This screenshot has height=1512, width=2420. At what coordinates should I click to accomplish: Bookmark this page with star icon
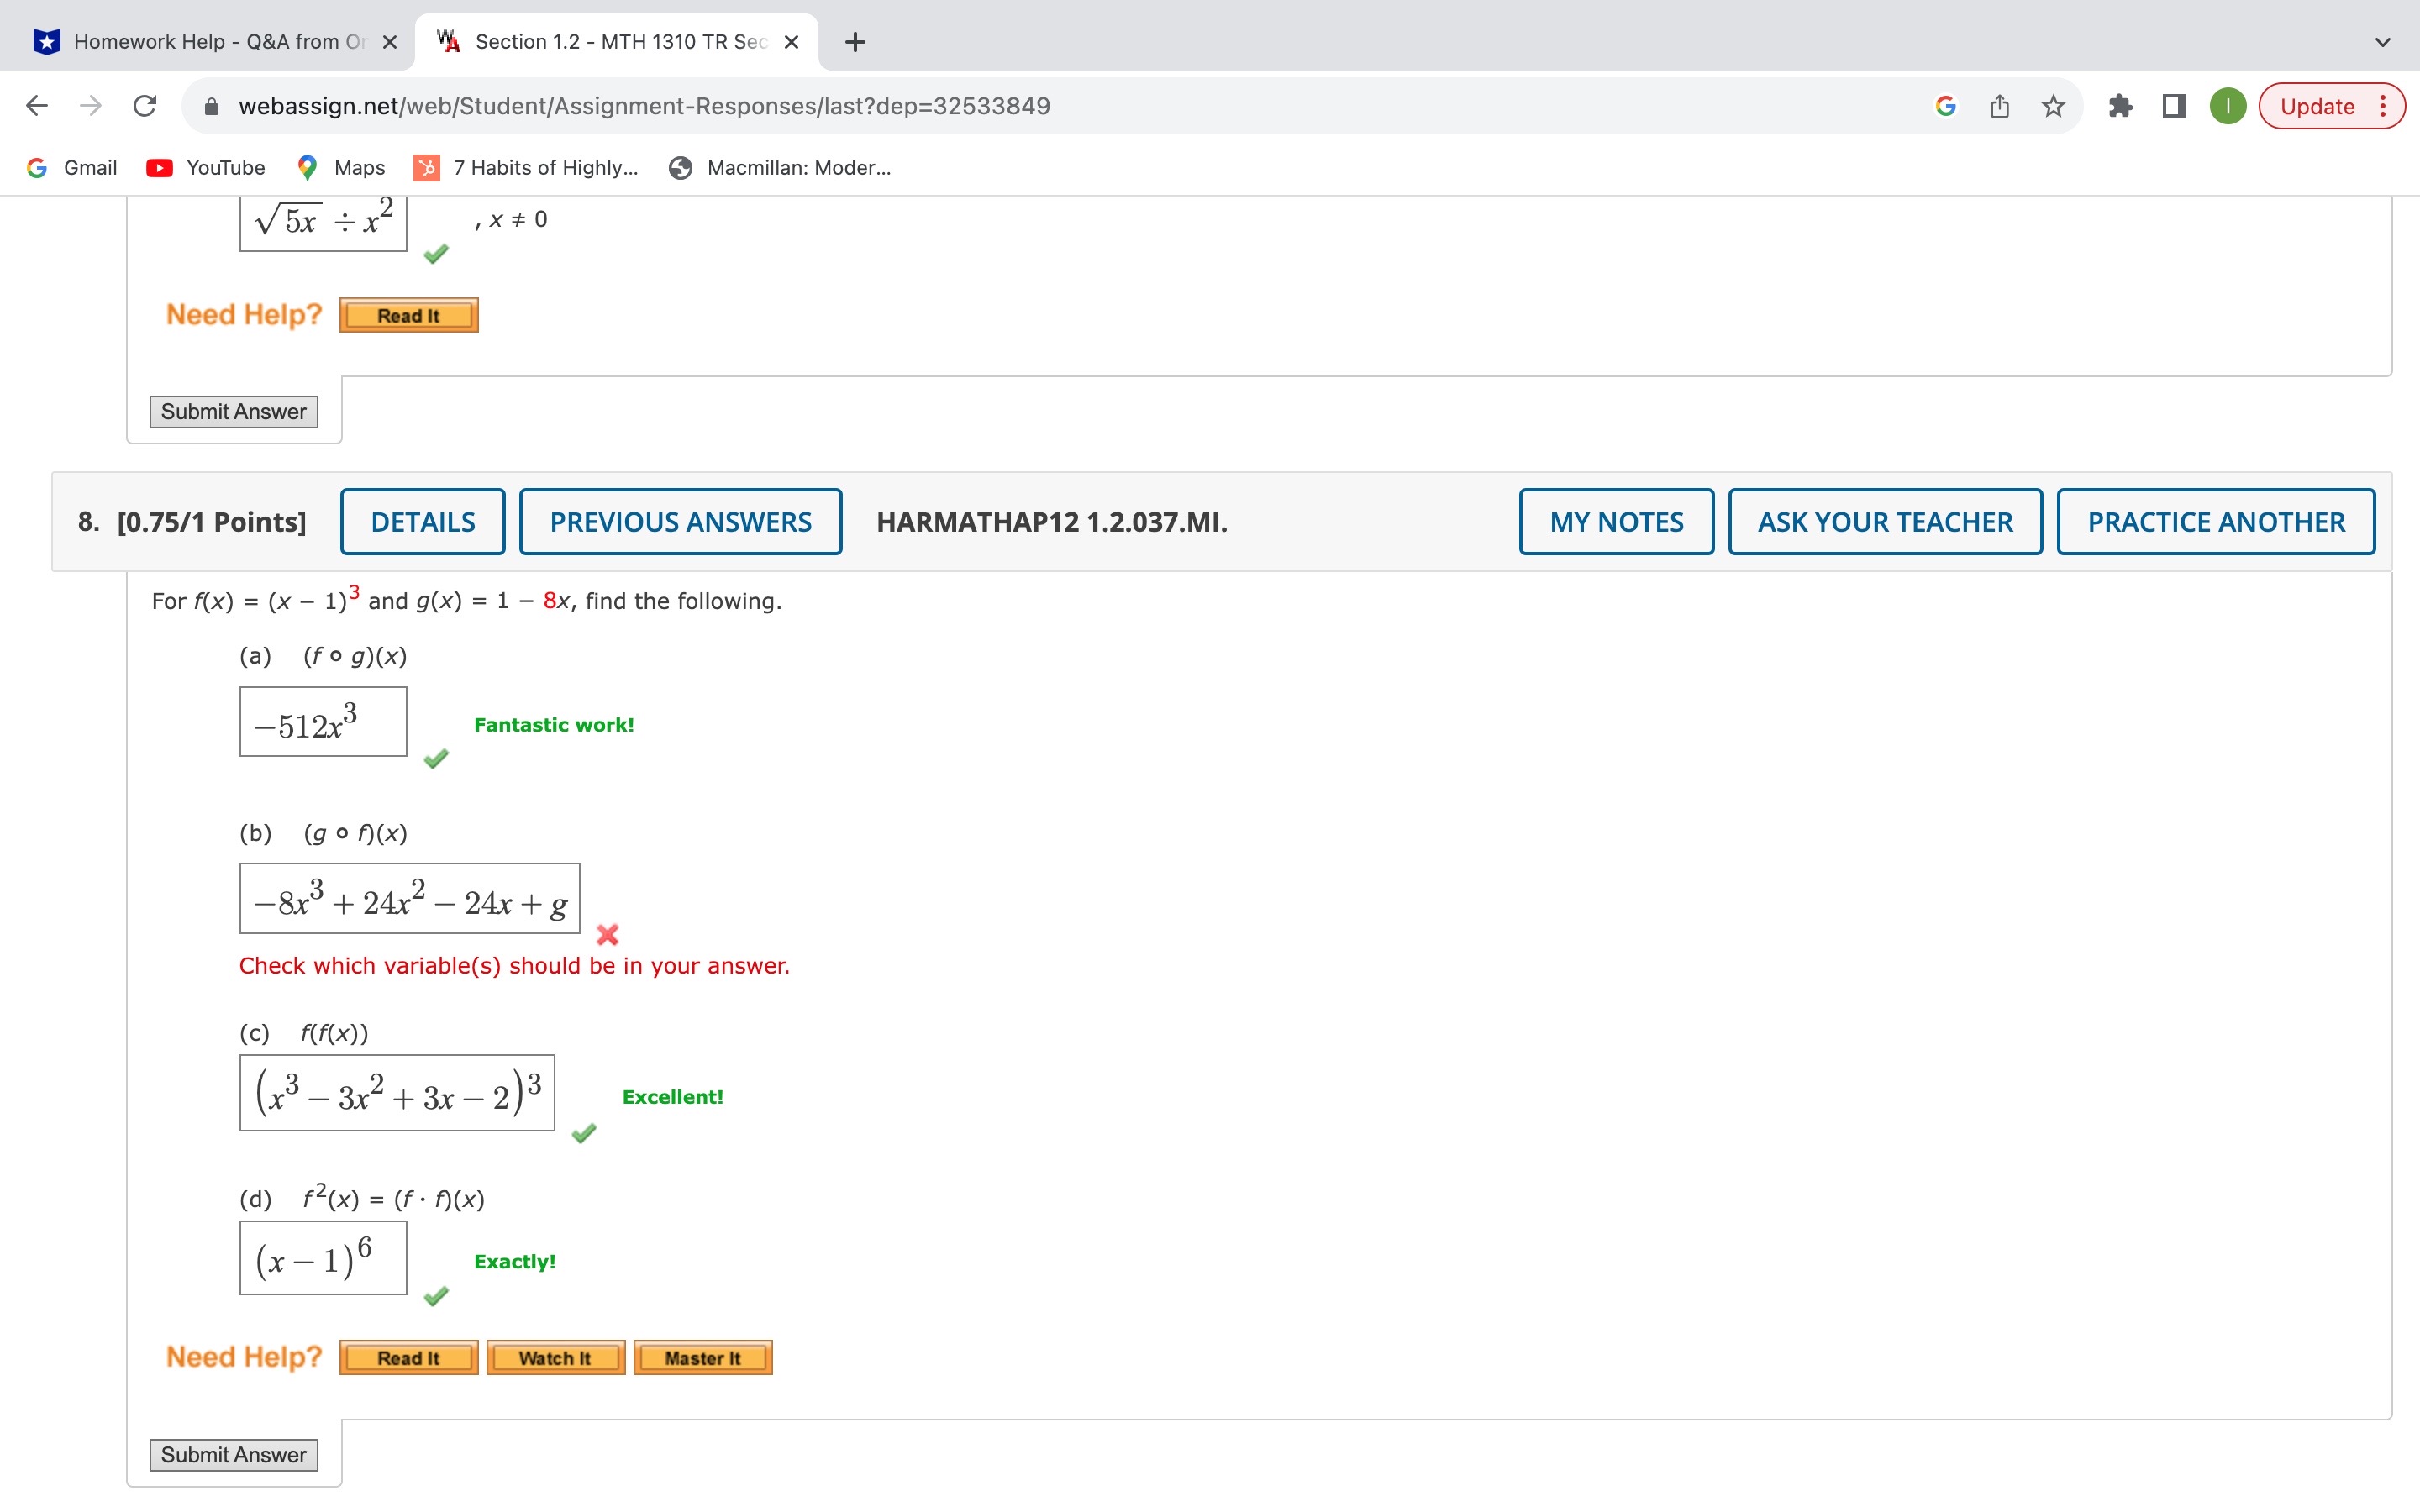(x=2053, y=106)
